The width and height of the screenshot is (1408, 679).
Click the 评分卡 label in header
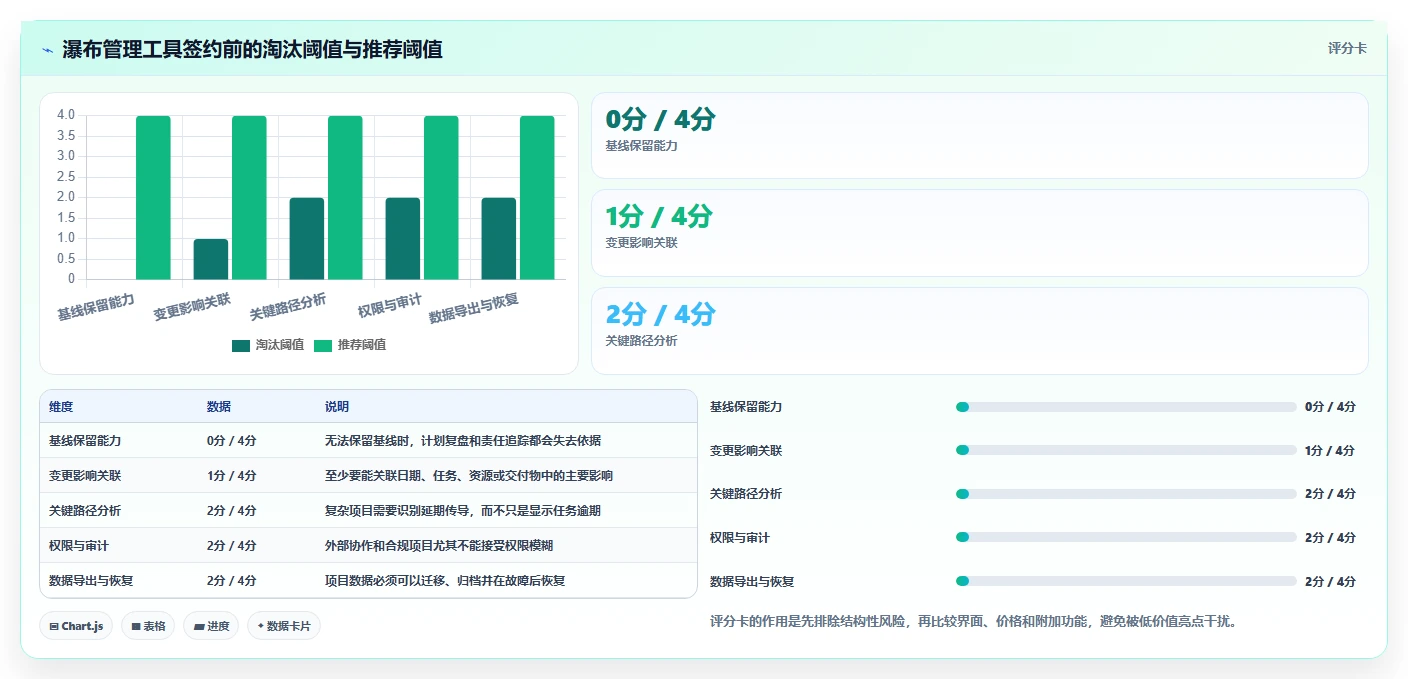pos(1347,48)
